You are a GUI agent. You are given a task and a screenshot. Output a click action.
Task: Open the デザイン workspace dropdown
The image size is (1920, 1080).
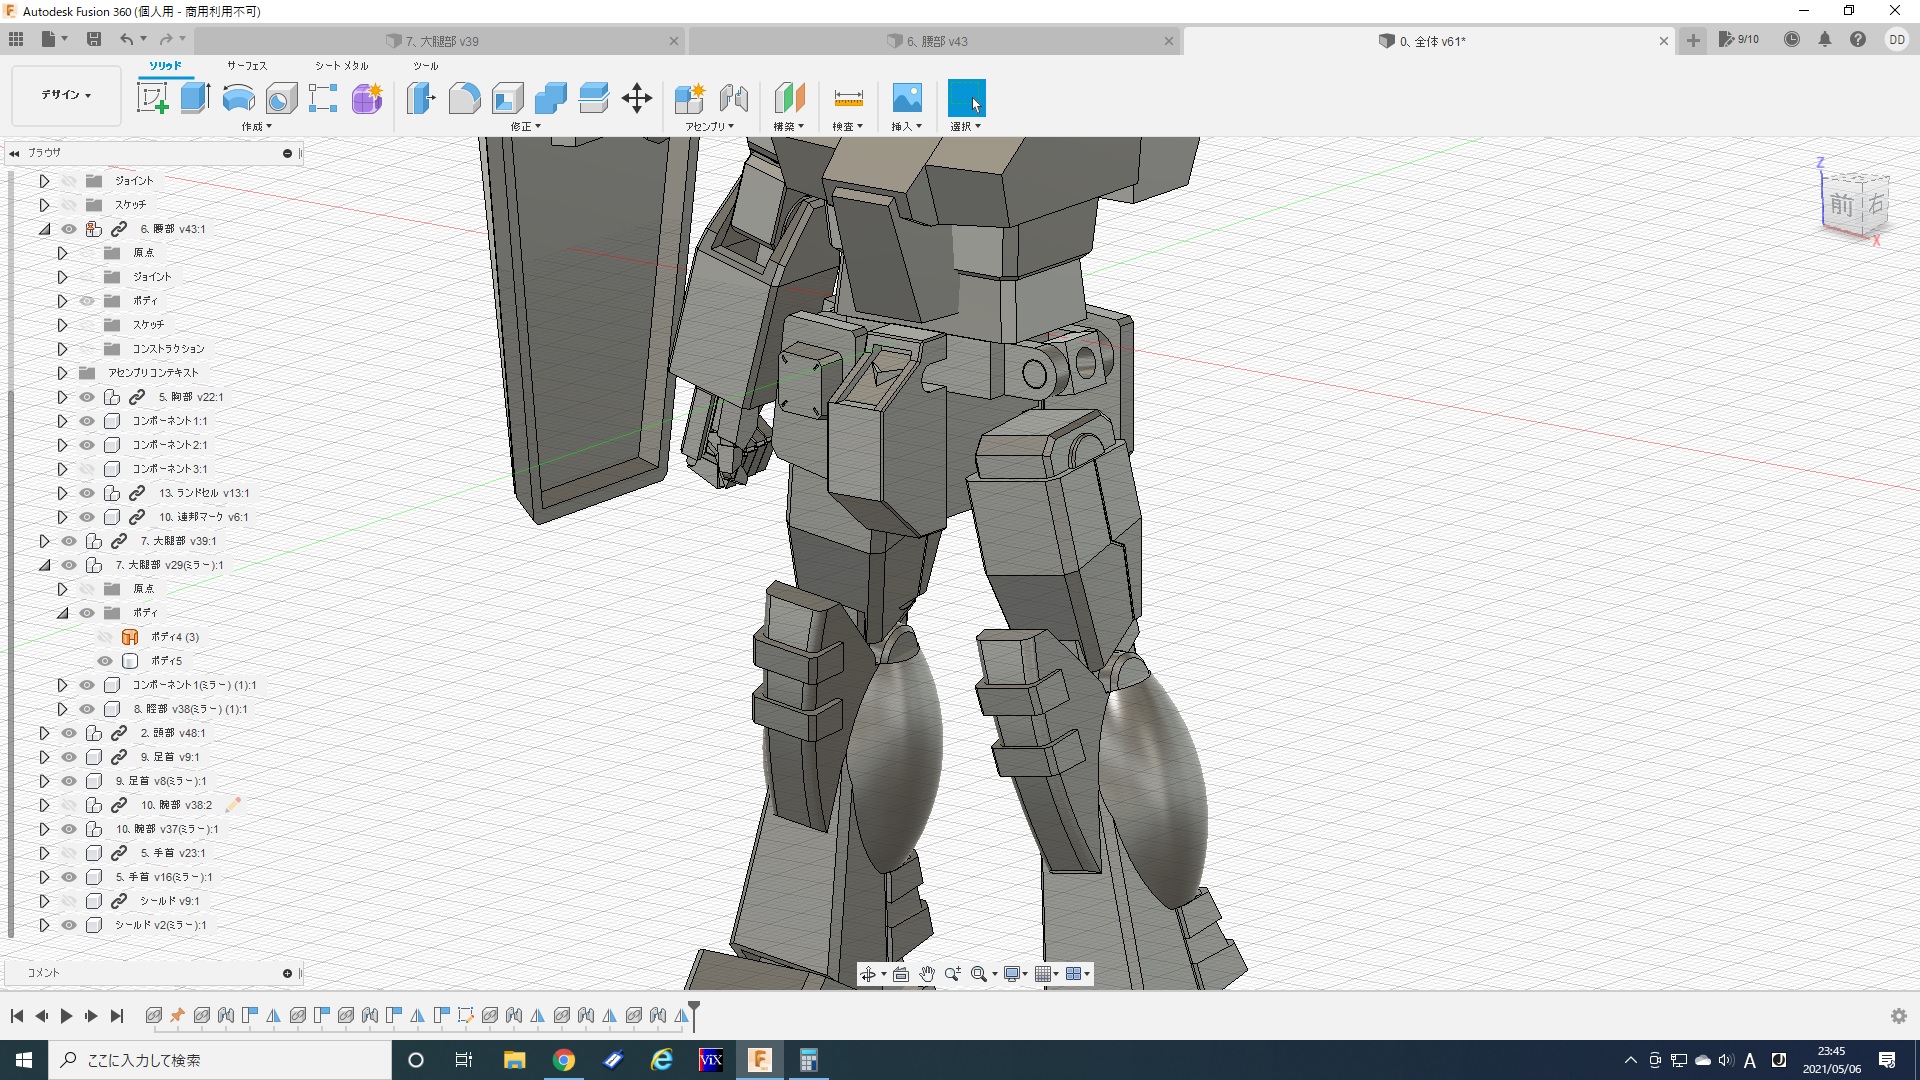[x=66, y=95]
